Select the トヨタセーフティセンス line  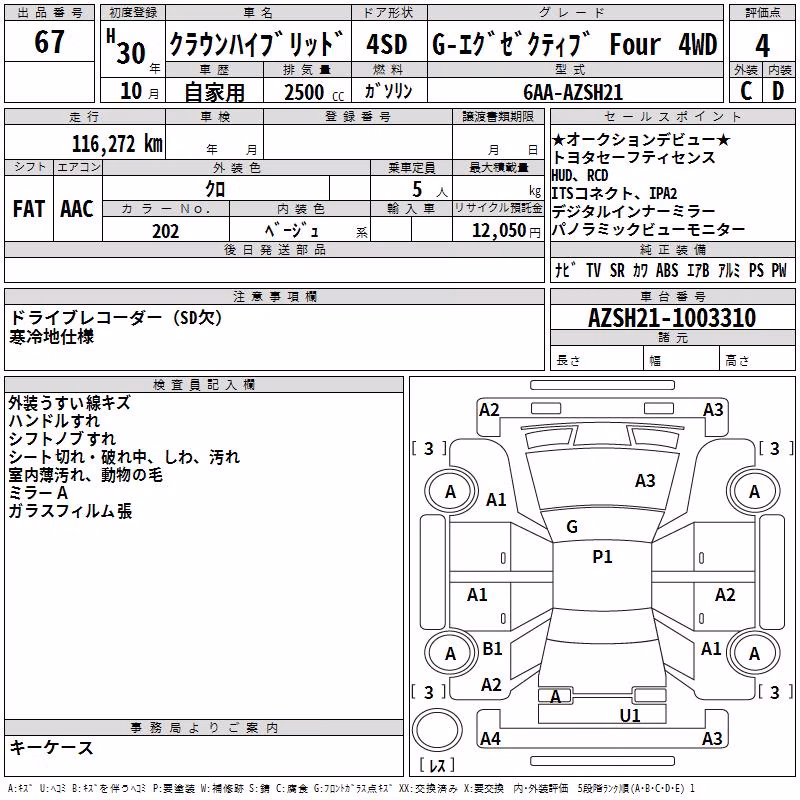click(634, 157)
